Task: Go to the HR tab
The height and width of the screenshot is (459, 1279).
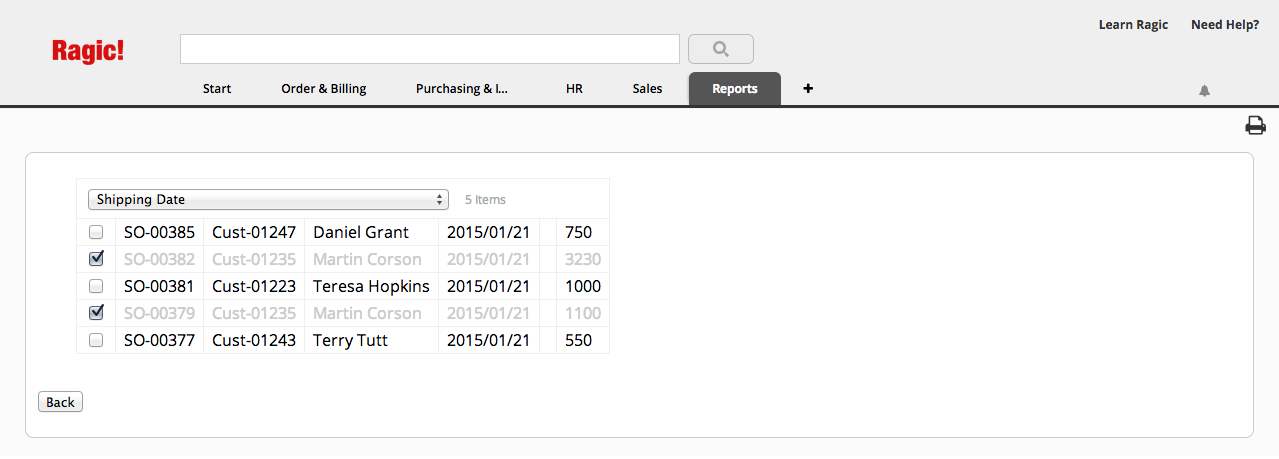Action: point(574,88)
